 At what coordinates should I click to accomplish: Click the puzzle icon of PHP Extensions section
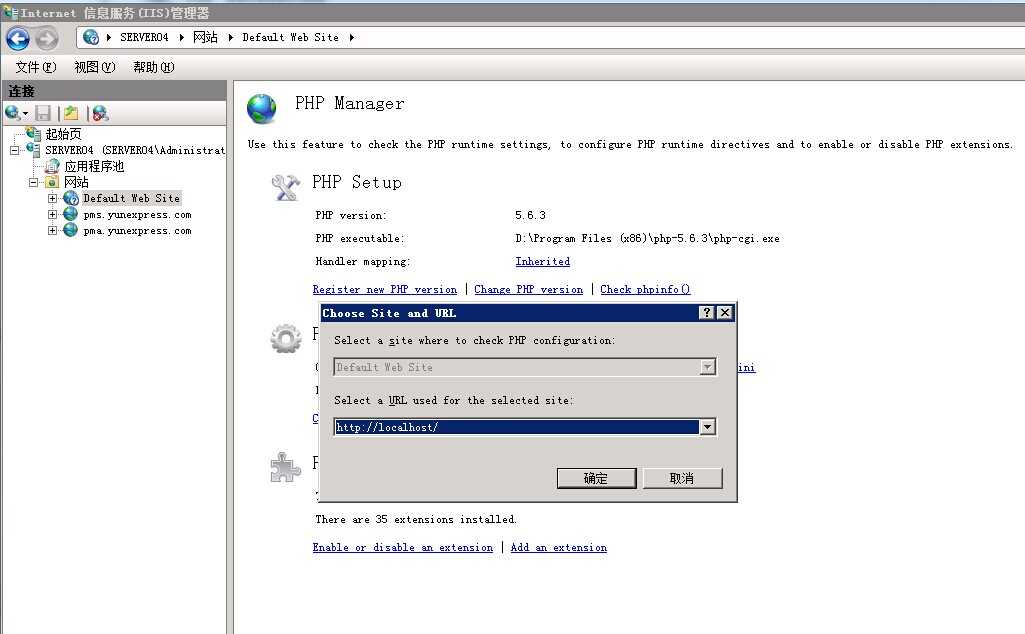pos(286,467)
